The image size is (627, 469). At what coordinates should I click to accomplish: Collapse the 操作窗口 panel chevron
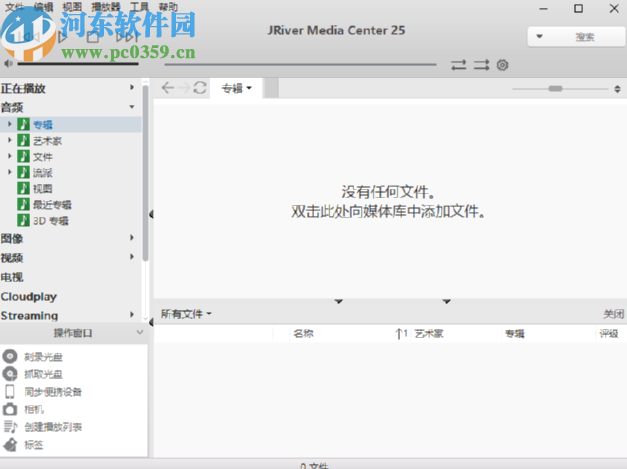[140, 332]
